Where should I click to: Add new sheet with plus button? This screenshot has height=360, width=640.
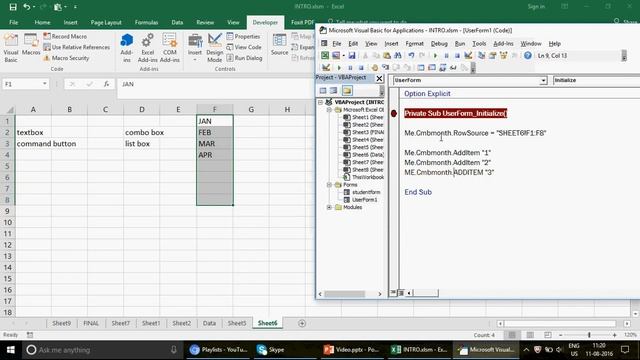click(x=302, y=323)
